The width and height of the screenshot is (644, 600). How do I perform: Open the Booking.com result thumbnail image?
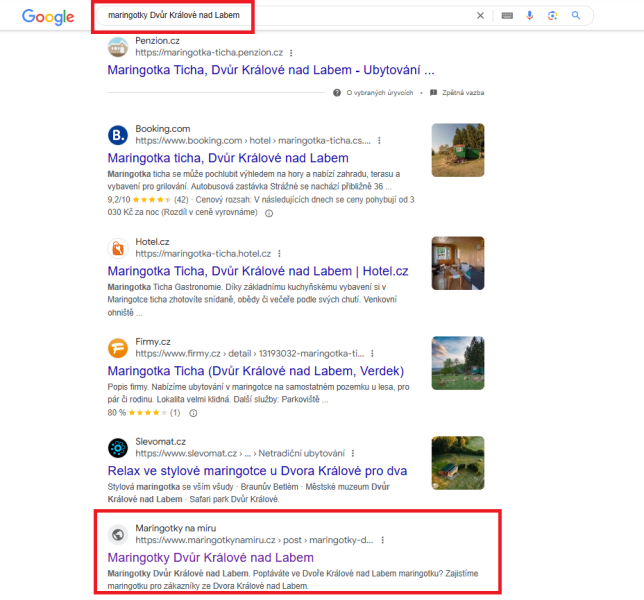click(458, 150)
